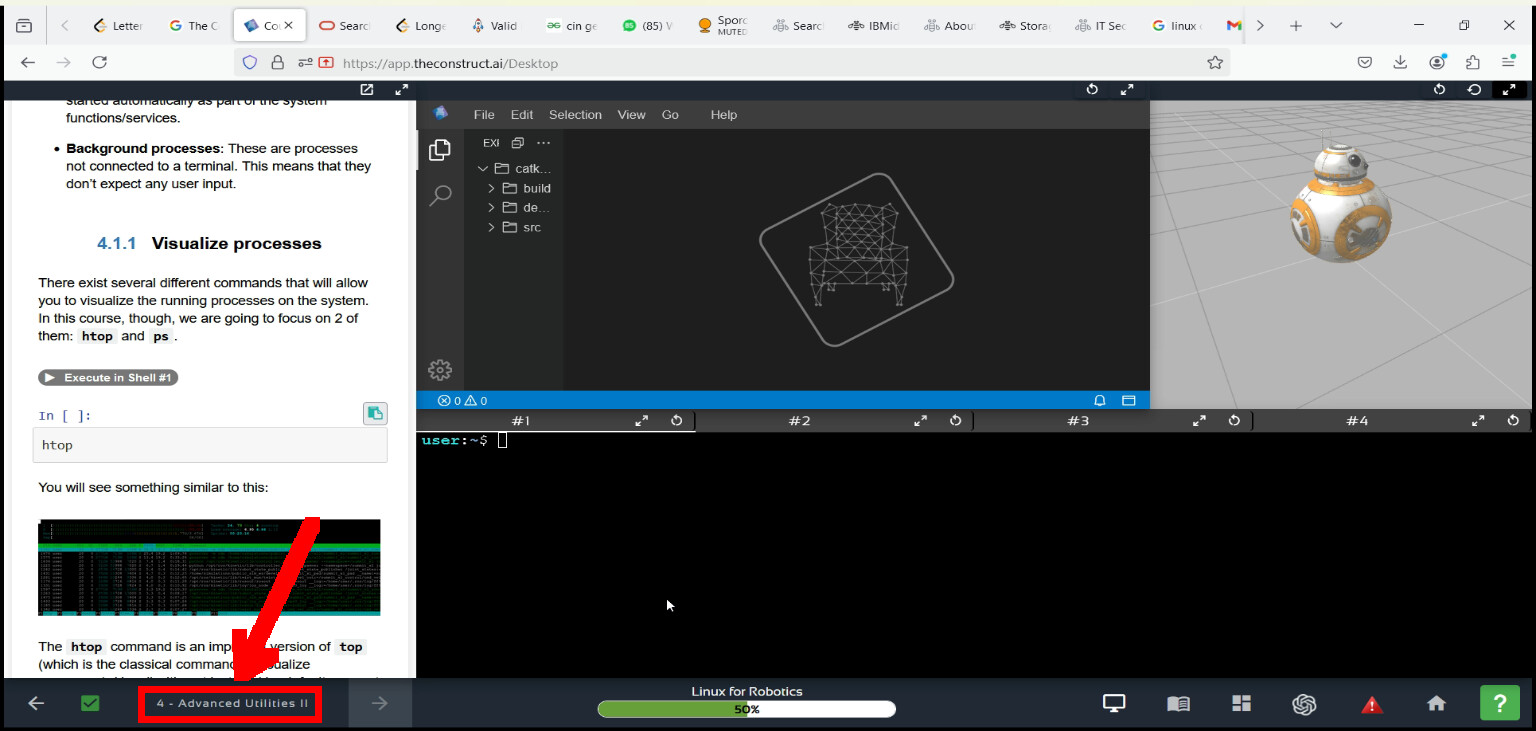Viewport: 1536px width, 731px height.
Task: Bookmark this page with the star
Action: tap(1215, 62)
